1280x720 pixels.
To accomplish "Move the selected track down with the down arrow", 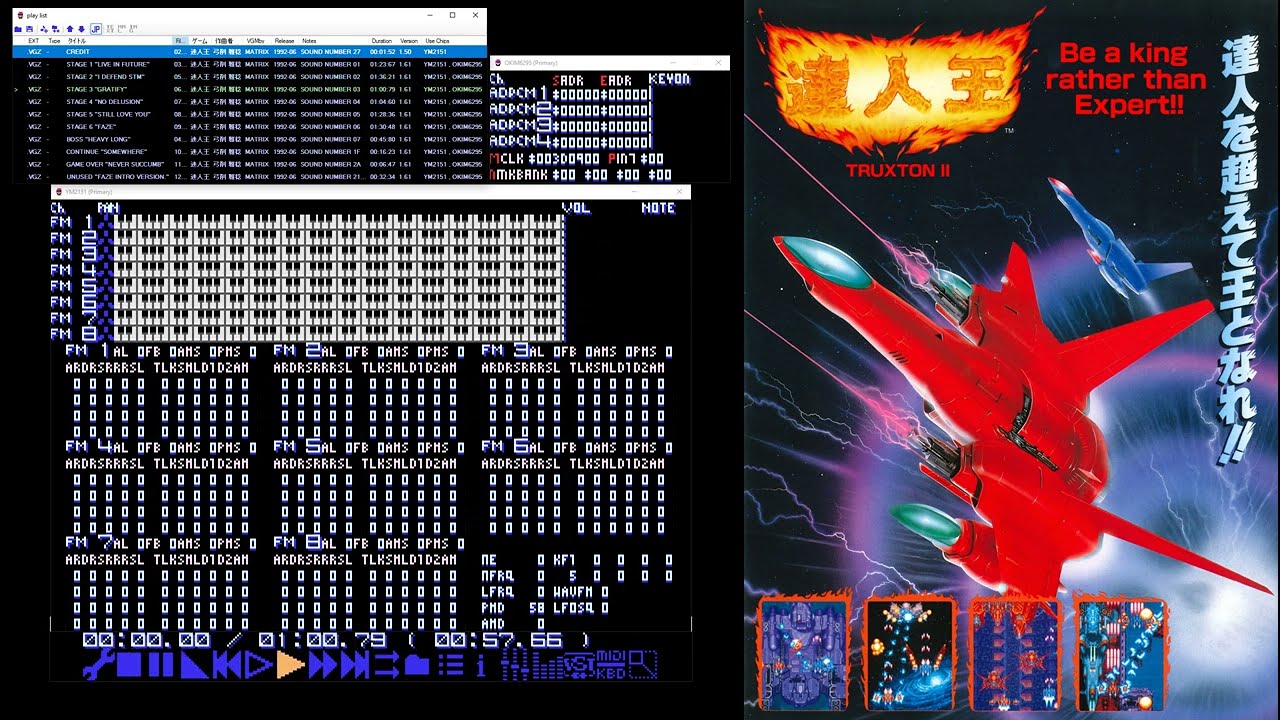I will (x=82, y=29).
